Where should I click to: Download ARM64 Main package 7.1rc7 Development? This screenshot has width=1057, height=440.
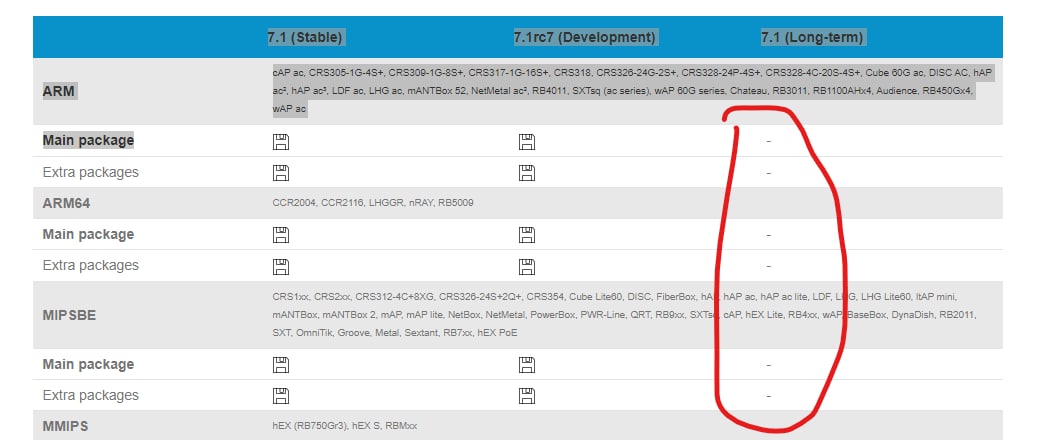pos(526,234)
